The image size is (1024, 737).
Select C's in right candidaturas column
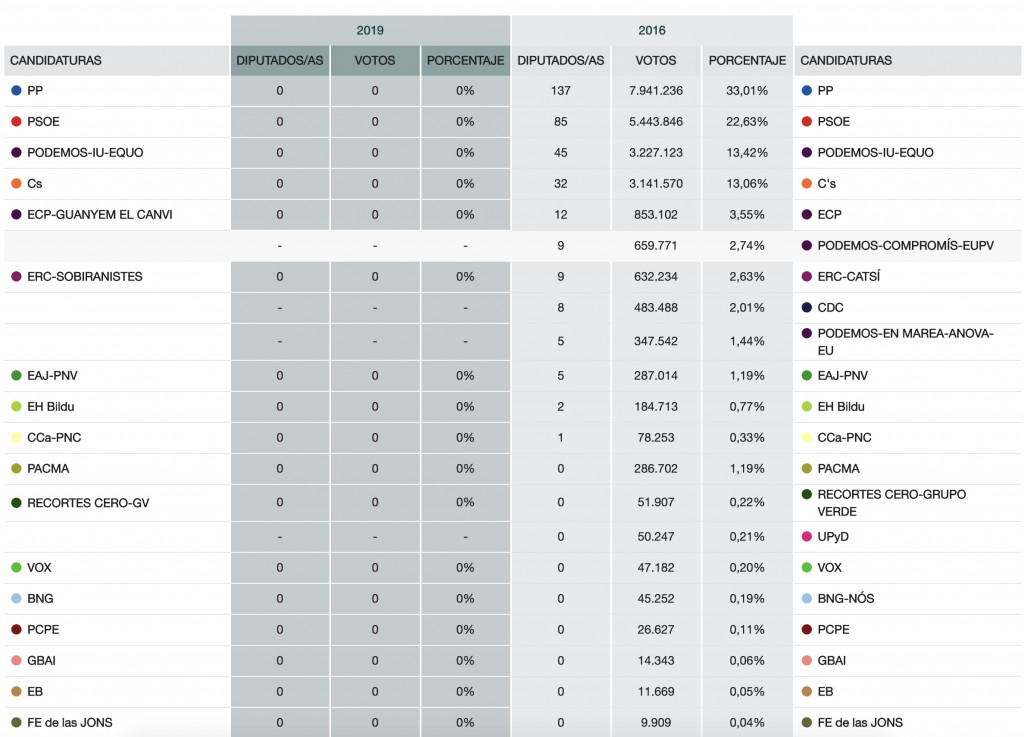[x=827, y=183]
